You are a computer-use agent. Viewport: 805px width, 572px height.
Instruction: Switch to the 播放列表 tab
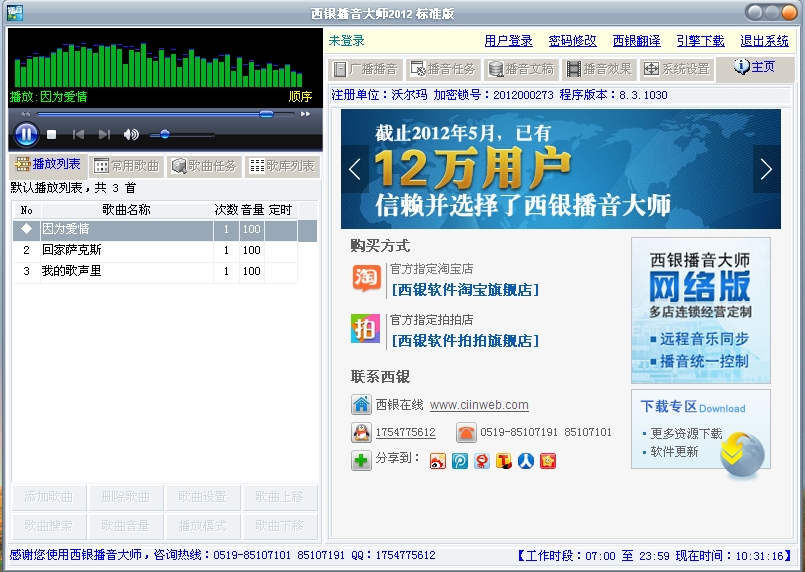tap(48, 164)
